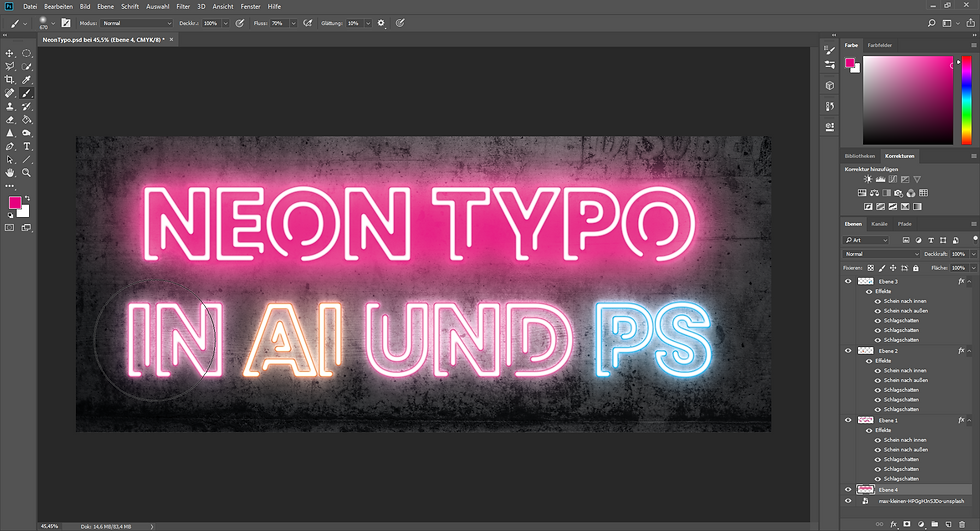This screenshot has width=980, height=531.
Task: Click the rainbow hue slider in Farbe panel
Action: pos(966,100)
